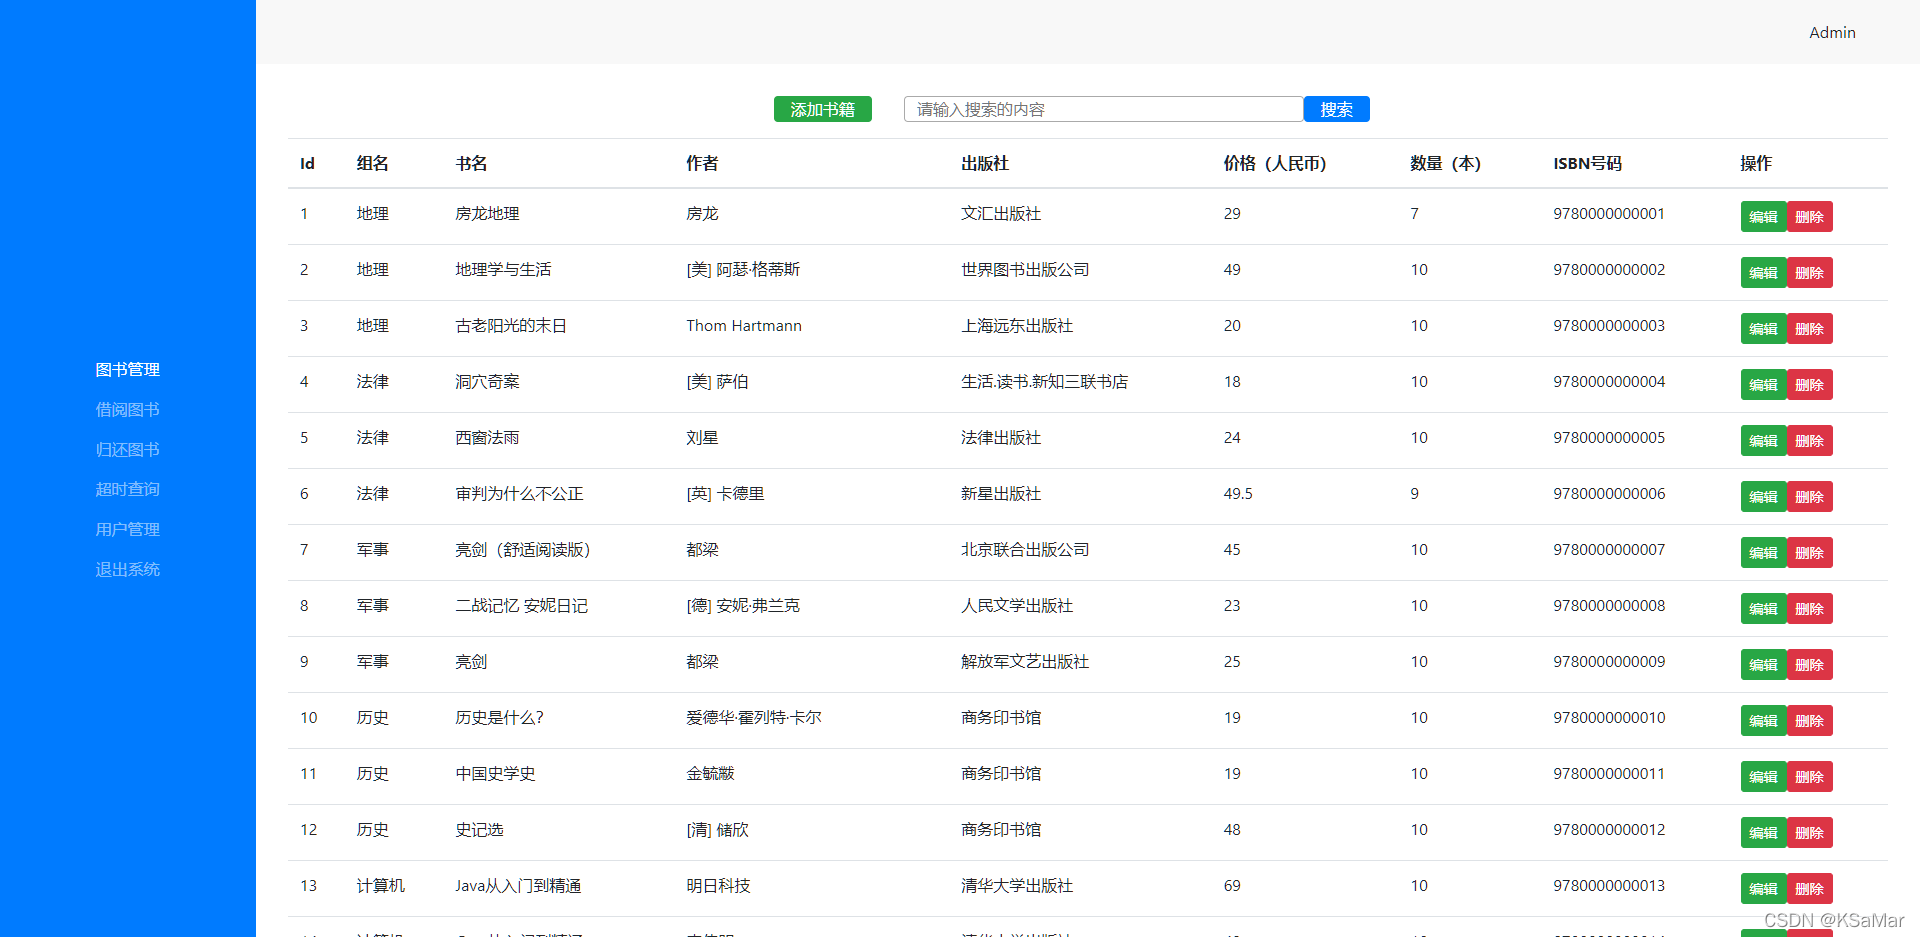Select ISBN 9780000000001 cell
Image resolution: width=1920 pixels, height=937 pixels.
click(x=1609, y=213)
